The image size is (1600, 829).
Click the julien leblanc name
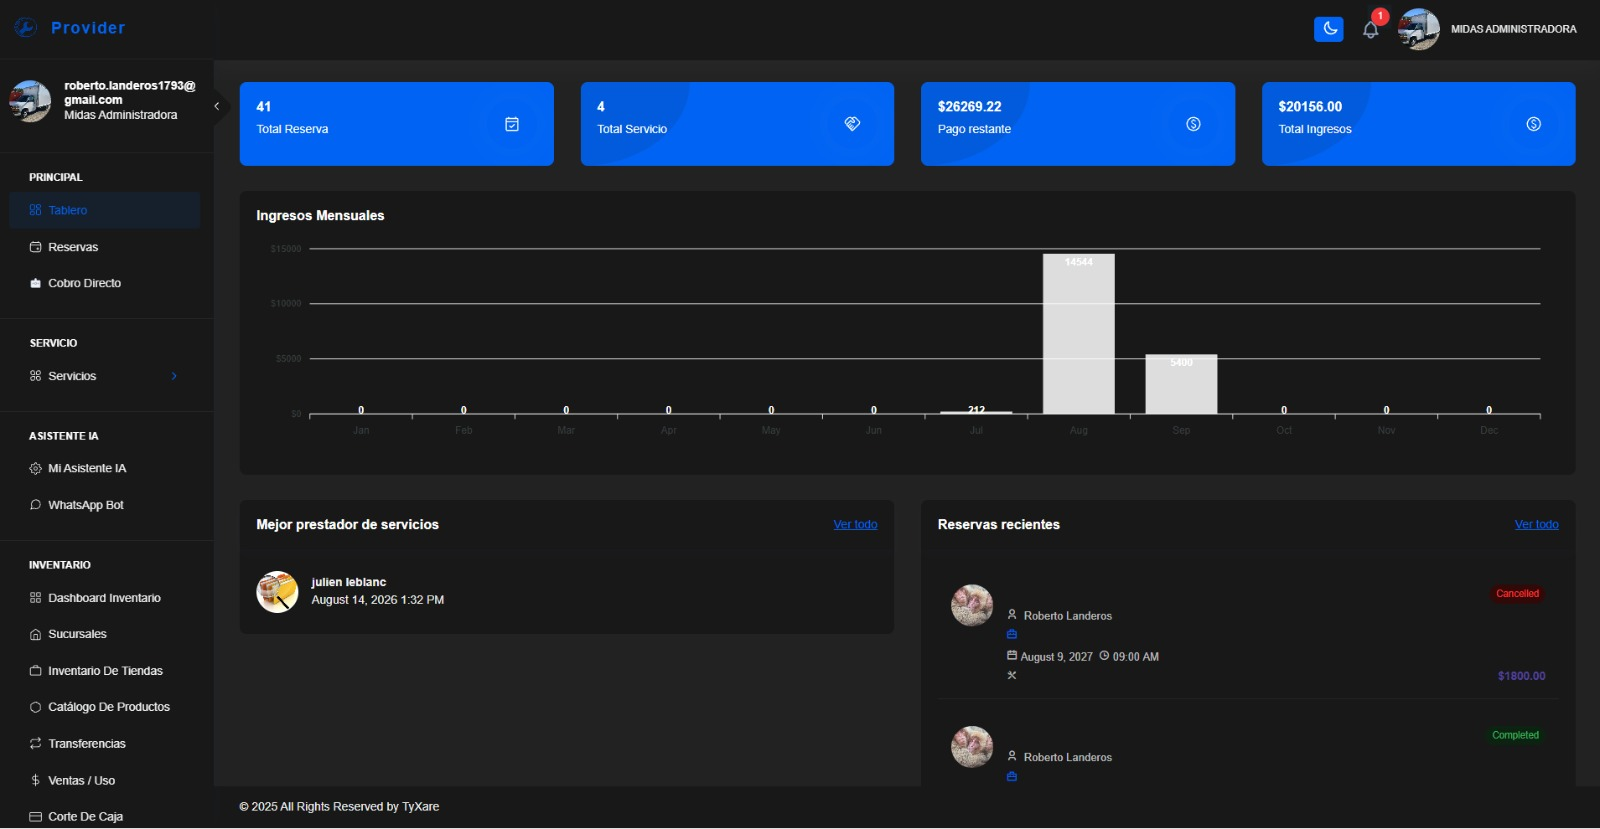tap(348, 582)
